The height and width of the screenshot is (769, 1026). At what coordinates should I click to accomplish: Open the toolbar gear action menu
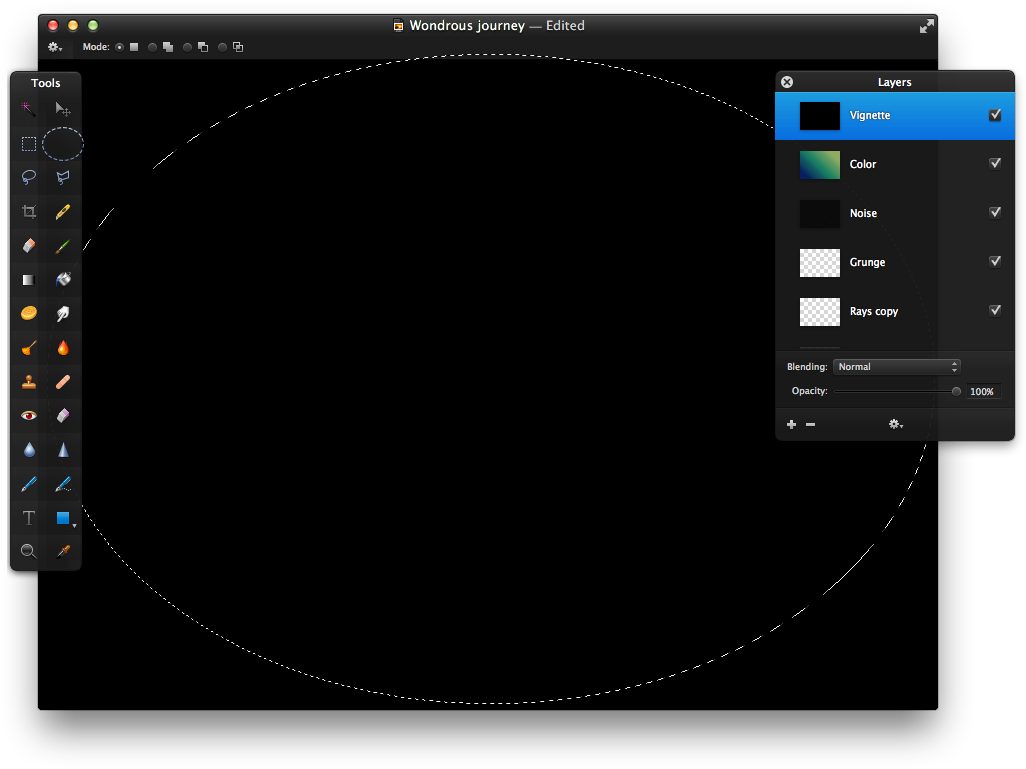[54, 46]
